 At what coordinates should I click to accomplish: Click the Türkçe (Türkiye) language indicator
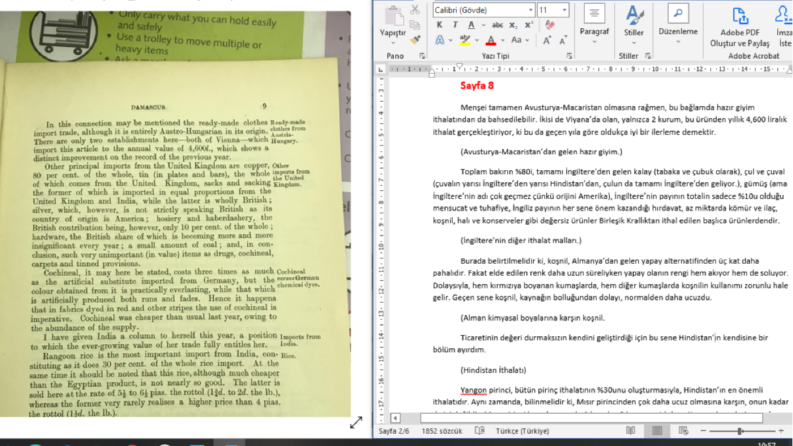[x=522, y=431]
